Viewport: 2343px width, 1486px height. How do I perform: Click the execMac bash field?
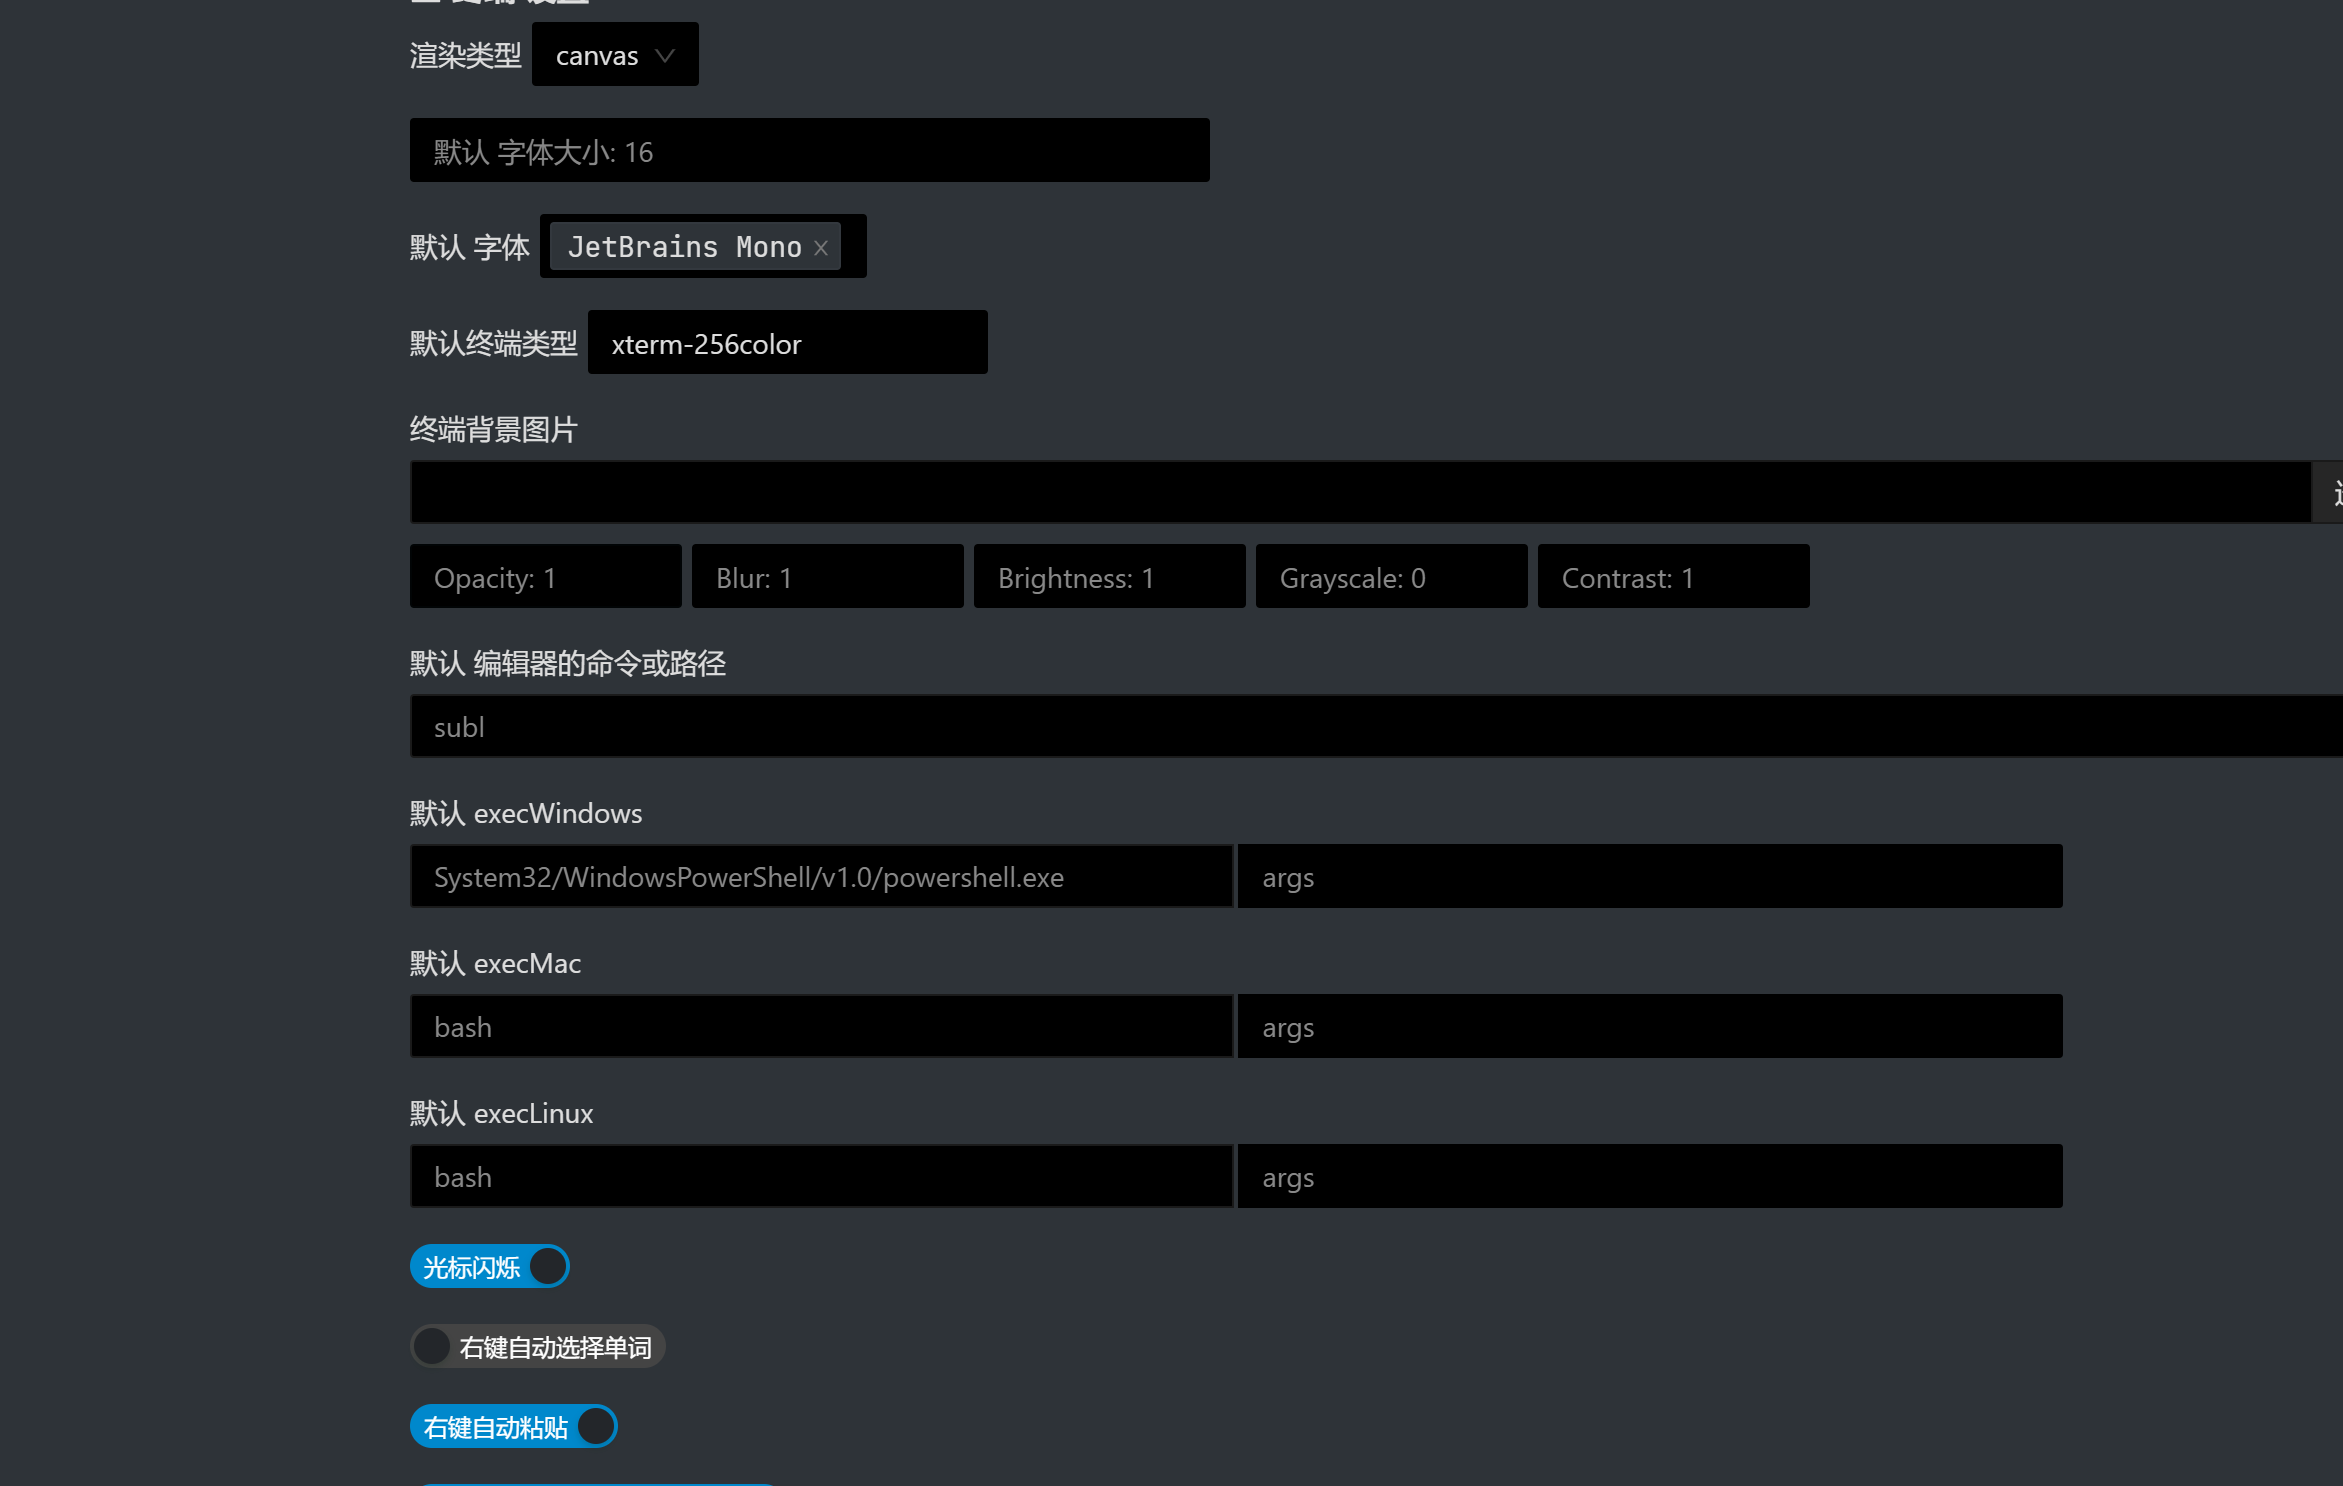click(x=821, y=1027)
